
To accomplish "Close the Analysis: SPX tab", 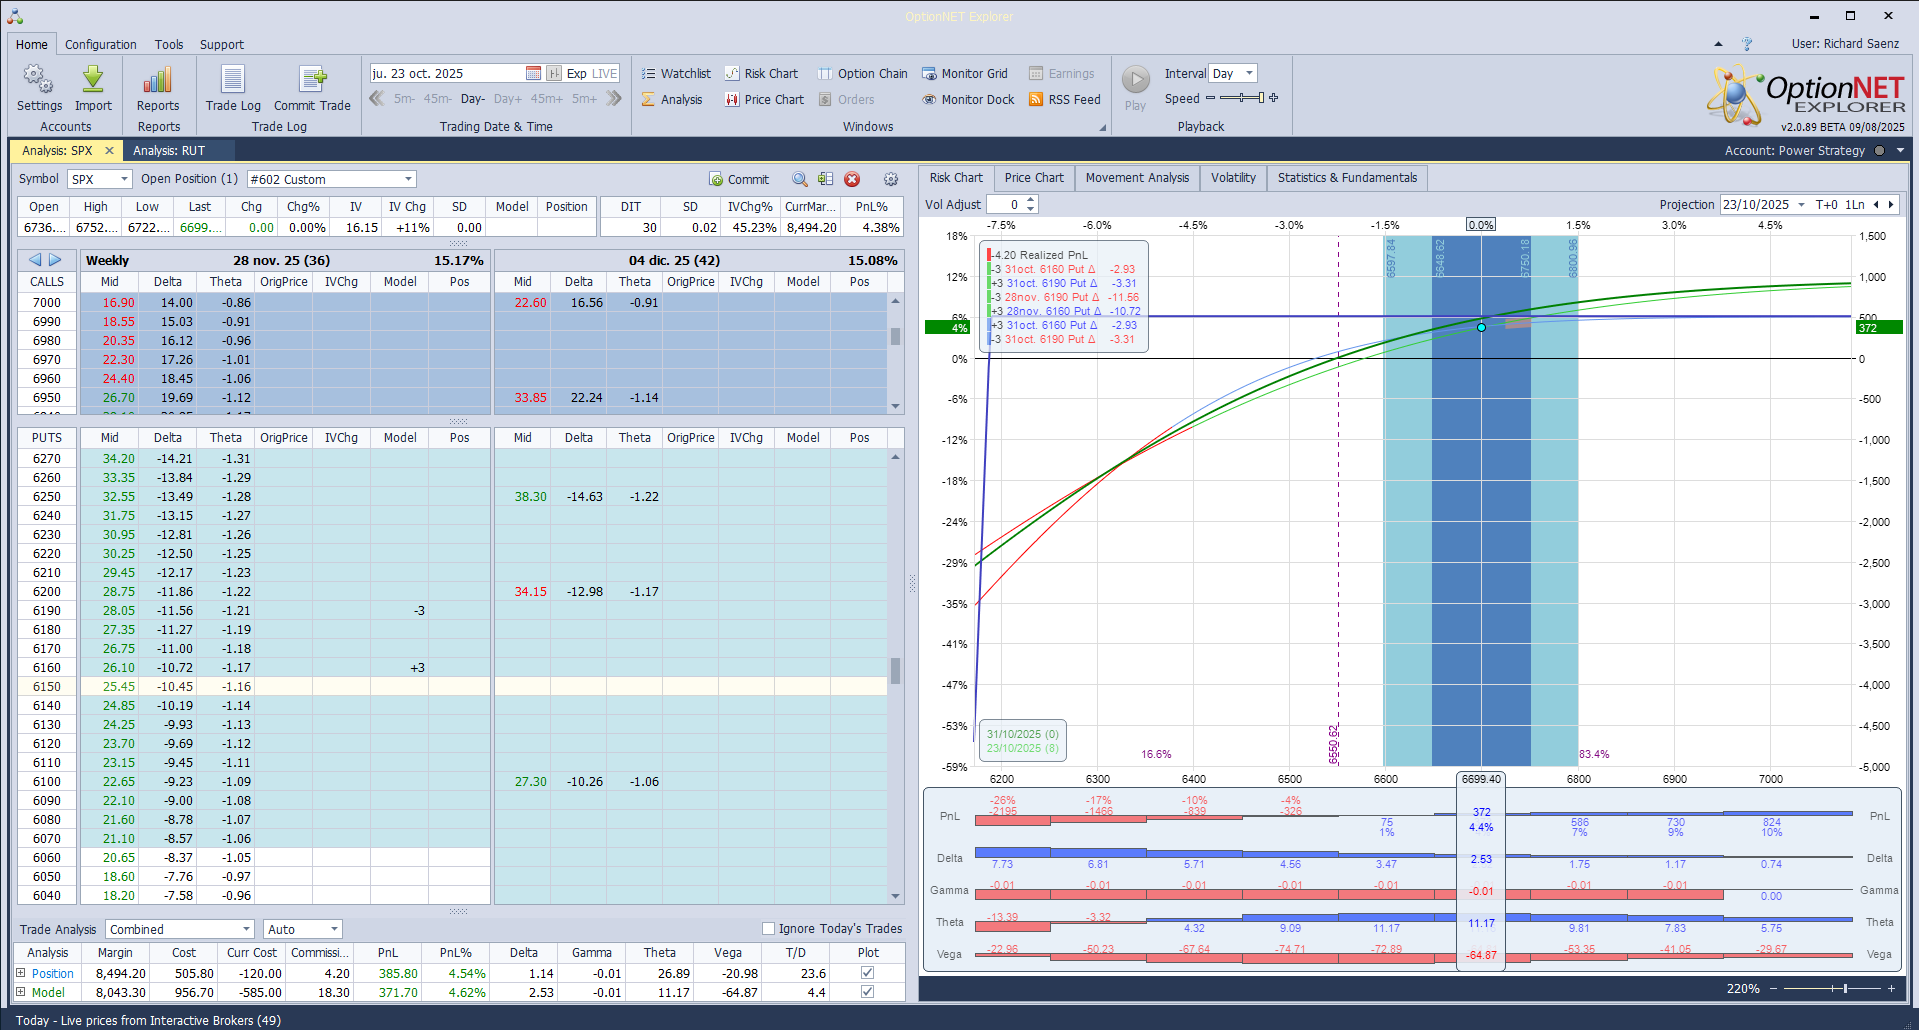I will click(109, 151).
